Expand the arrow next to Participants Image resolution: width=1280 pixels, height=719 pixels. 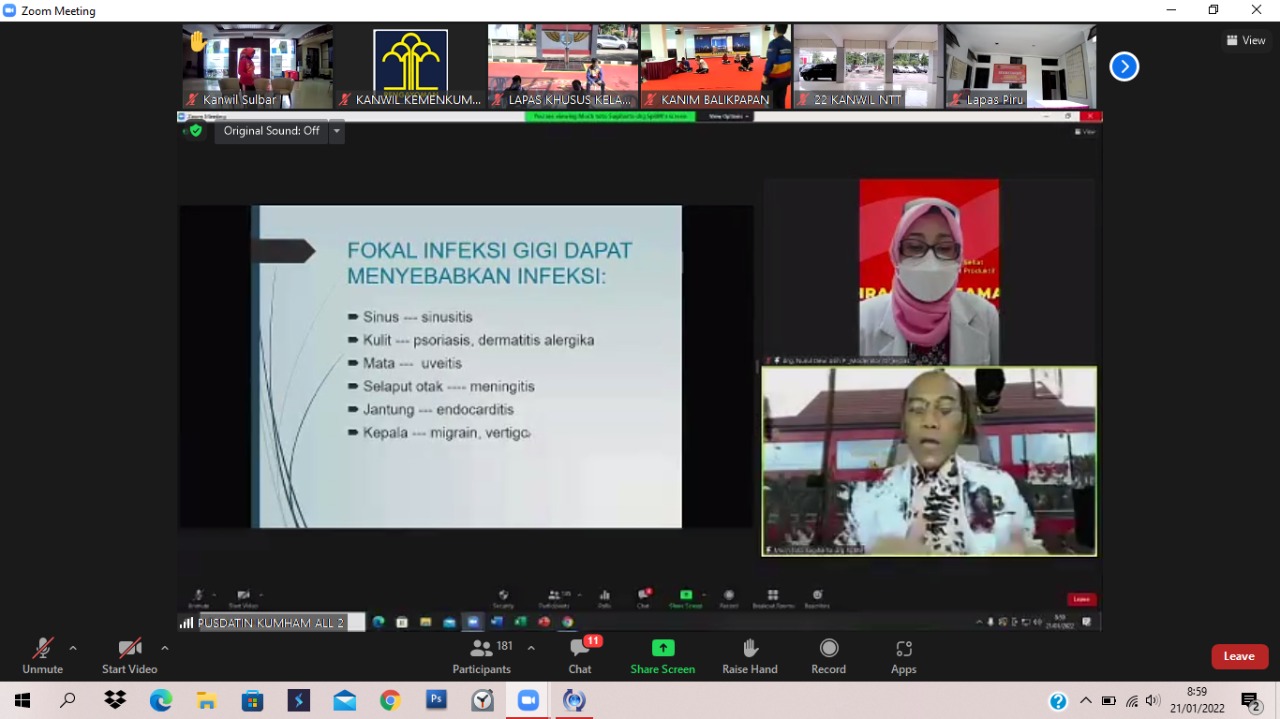click(531, 648)
